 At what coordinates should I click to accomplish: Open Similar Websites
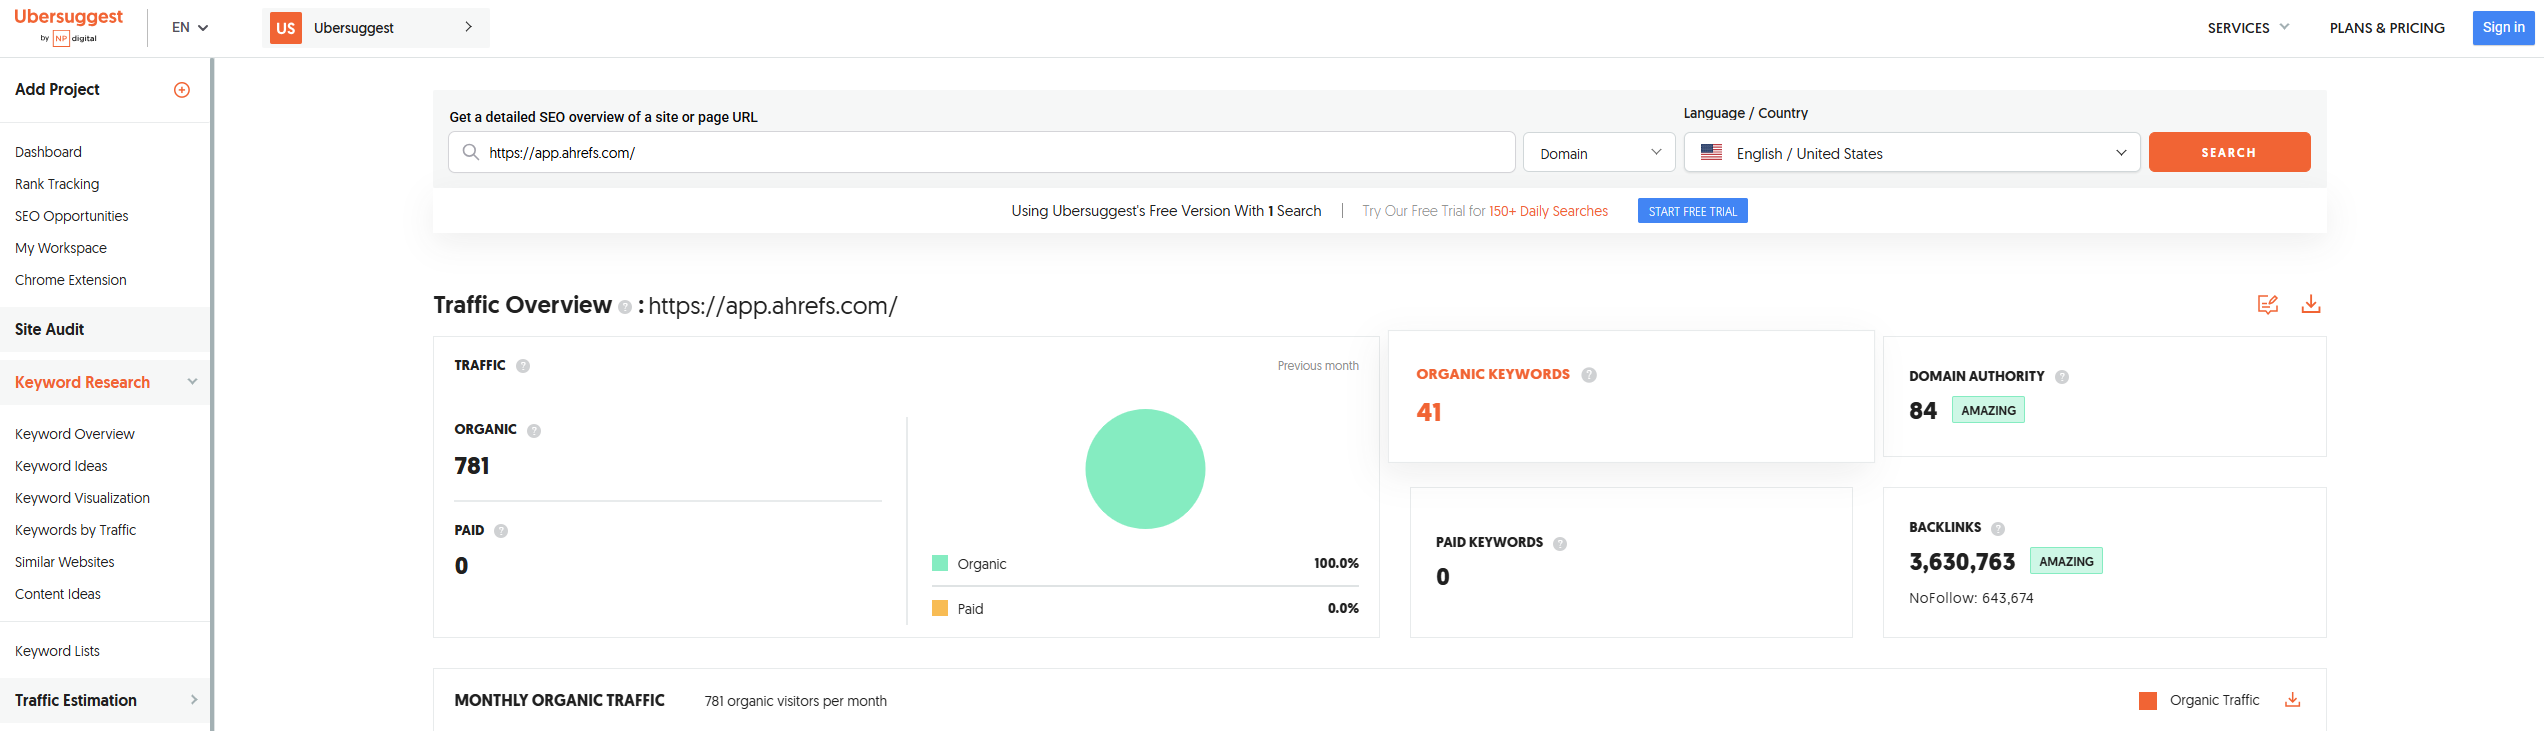tap(65, 562)
